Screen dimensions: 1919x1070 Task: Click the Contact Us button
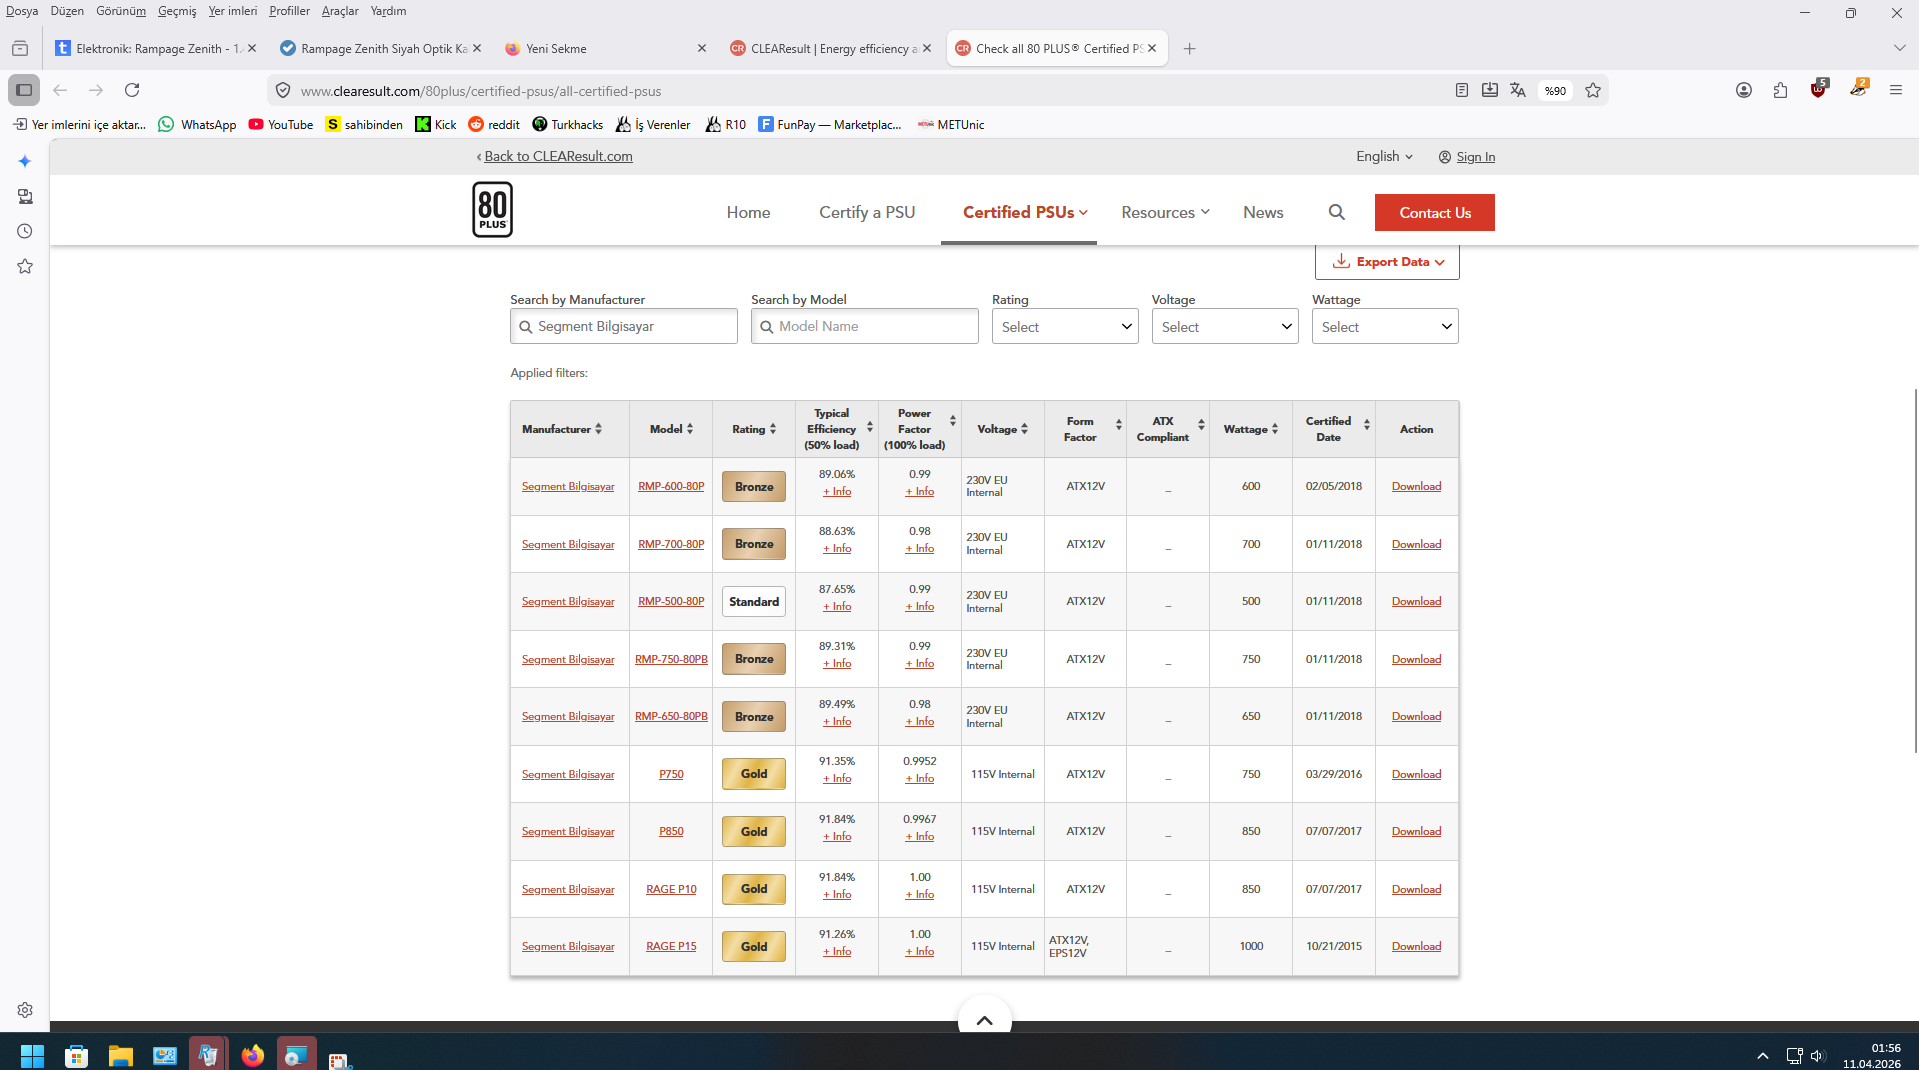click(1434, 212)
